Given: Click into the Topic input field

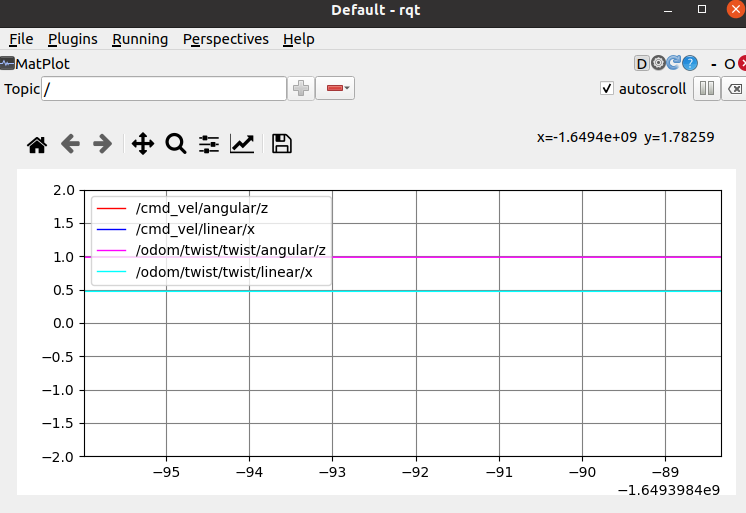Looking at the screenshot, I should coord(164,89).
